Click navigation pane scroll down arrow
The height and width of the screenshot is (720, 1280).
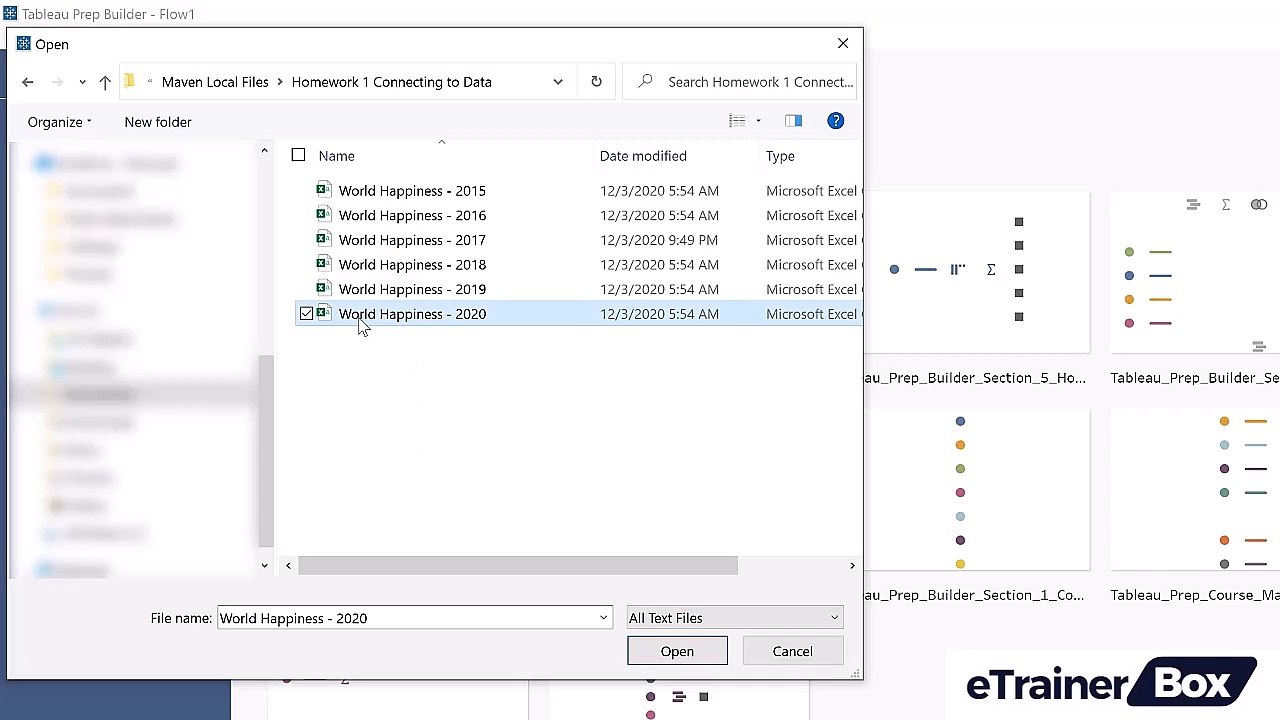point(264,565)
